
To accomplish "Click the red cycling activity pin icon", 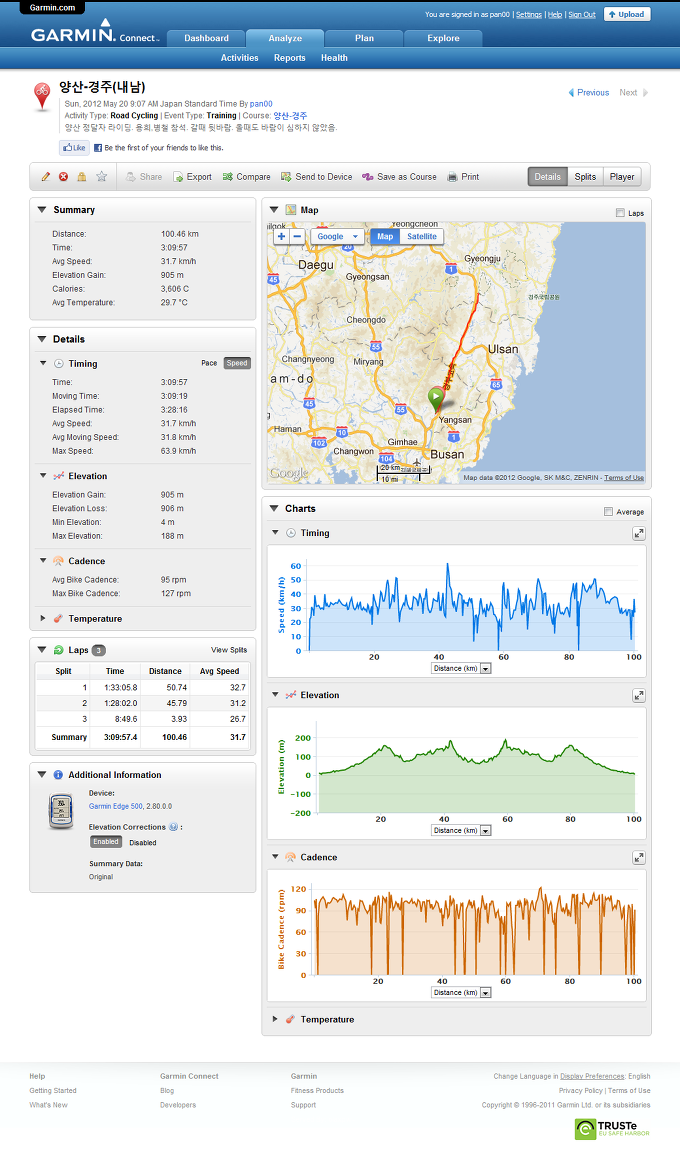I will click(42, 97).
